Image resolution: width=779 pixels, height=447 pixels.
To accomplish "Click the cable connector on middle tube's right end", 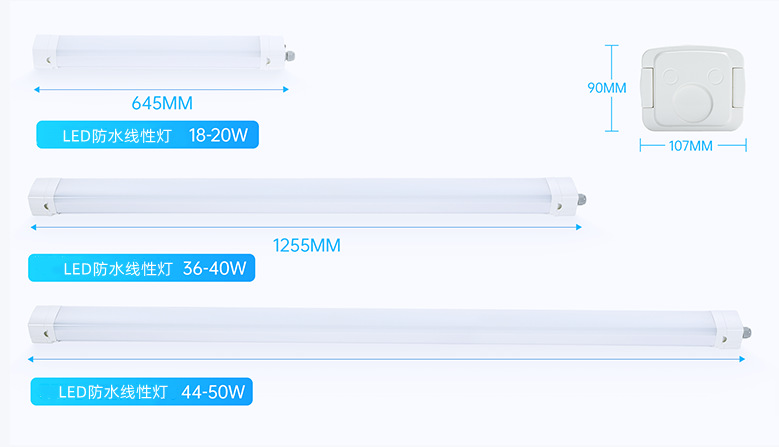I will coord(585,197).
